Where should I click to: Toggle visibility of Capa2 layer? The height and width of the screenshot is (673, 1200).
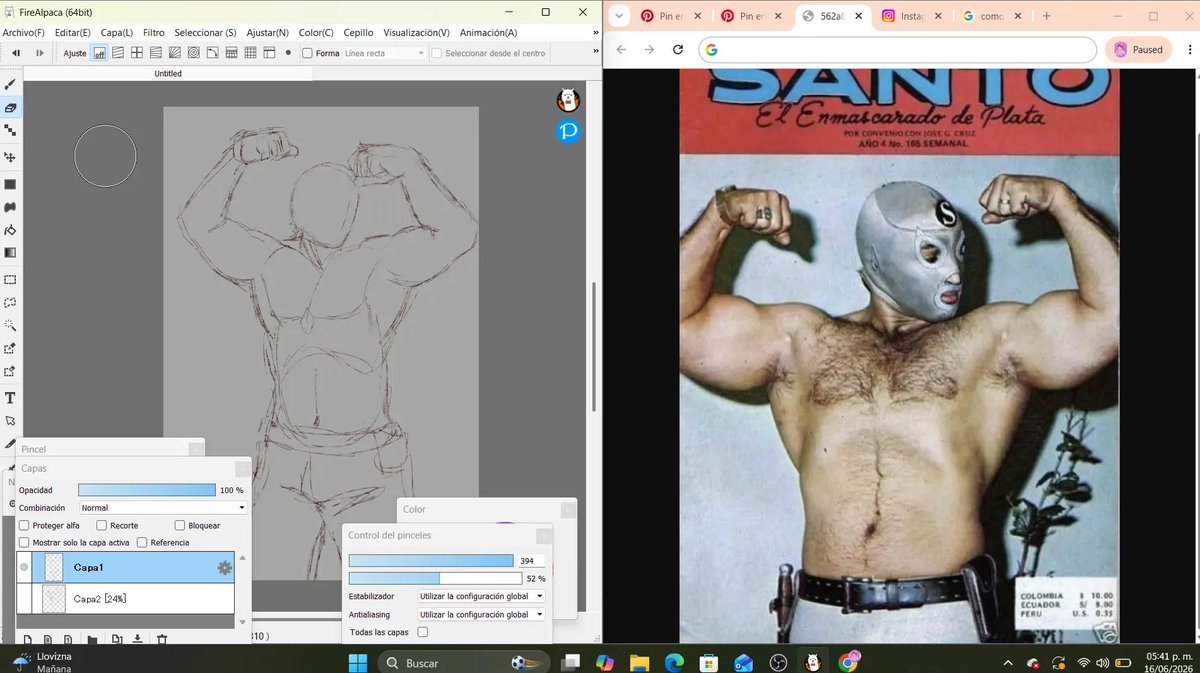coord(25,598)
